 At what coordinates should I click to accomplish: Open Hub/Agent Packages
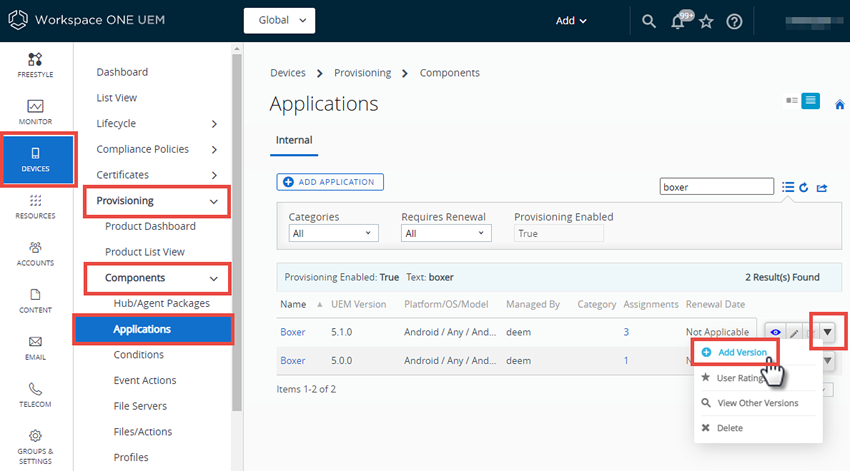tap(162, 303)
